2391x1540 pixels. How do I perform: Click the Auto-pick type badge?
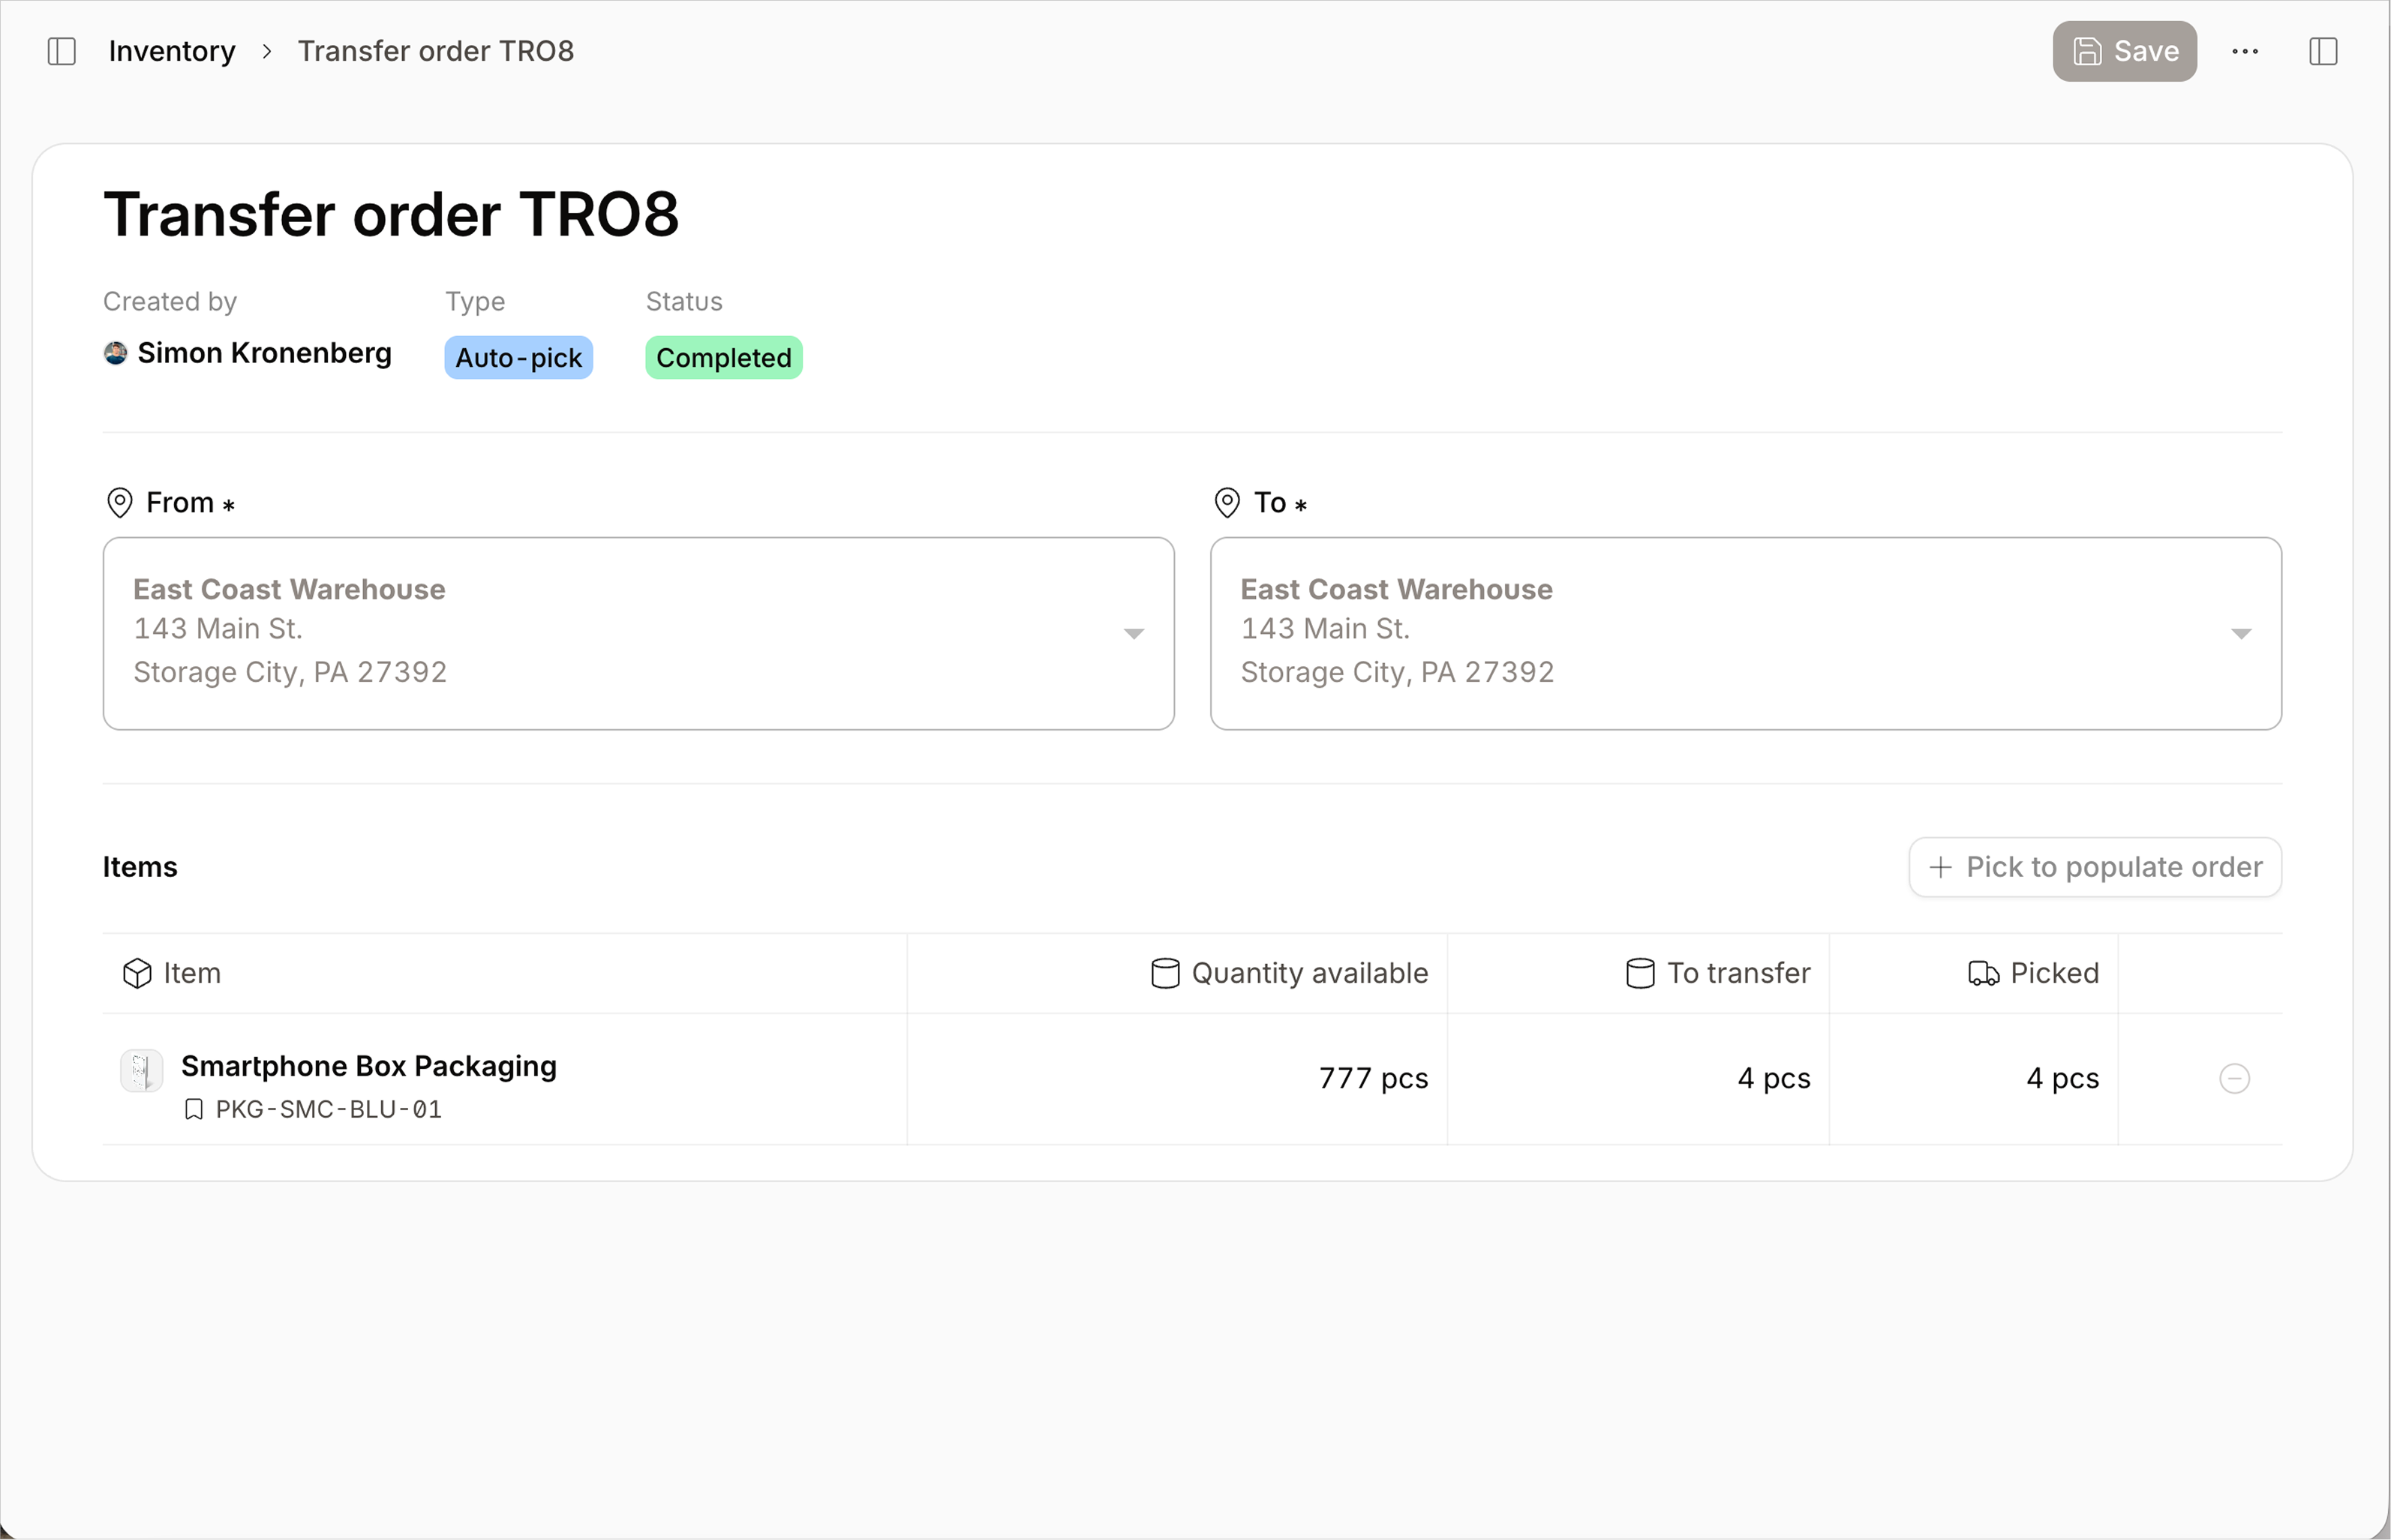coord(519,357)
